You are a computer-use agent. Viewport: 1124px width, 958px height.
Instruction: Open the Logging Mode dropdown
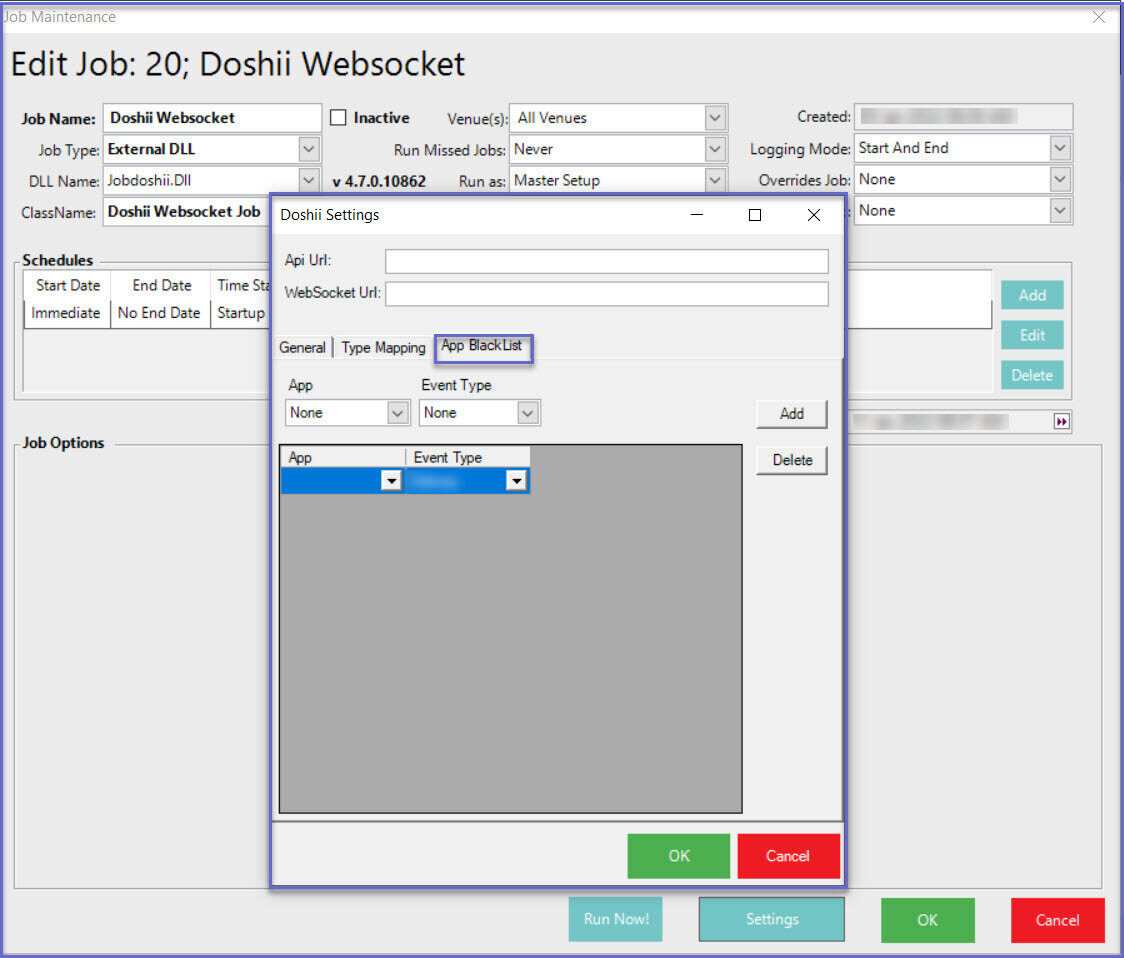[1060, 148]
